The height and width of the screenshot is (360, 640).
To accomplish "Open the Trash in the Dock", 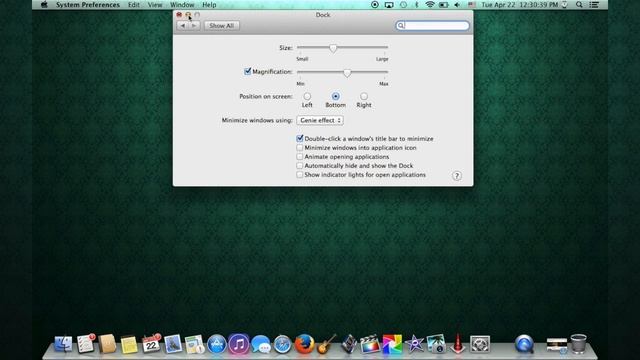I will pos(578,344).
